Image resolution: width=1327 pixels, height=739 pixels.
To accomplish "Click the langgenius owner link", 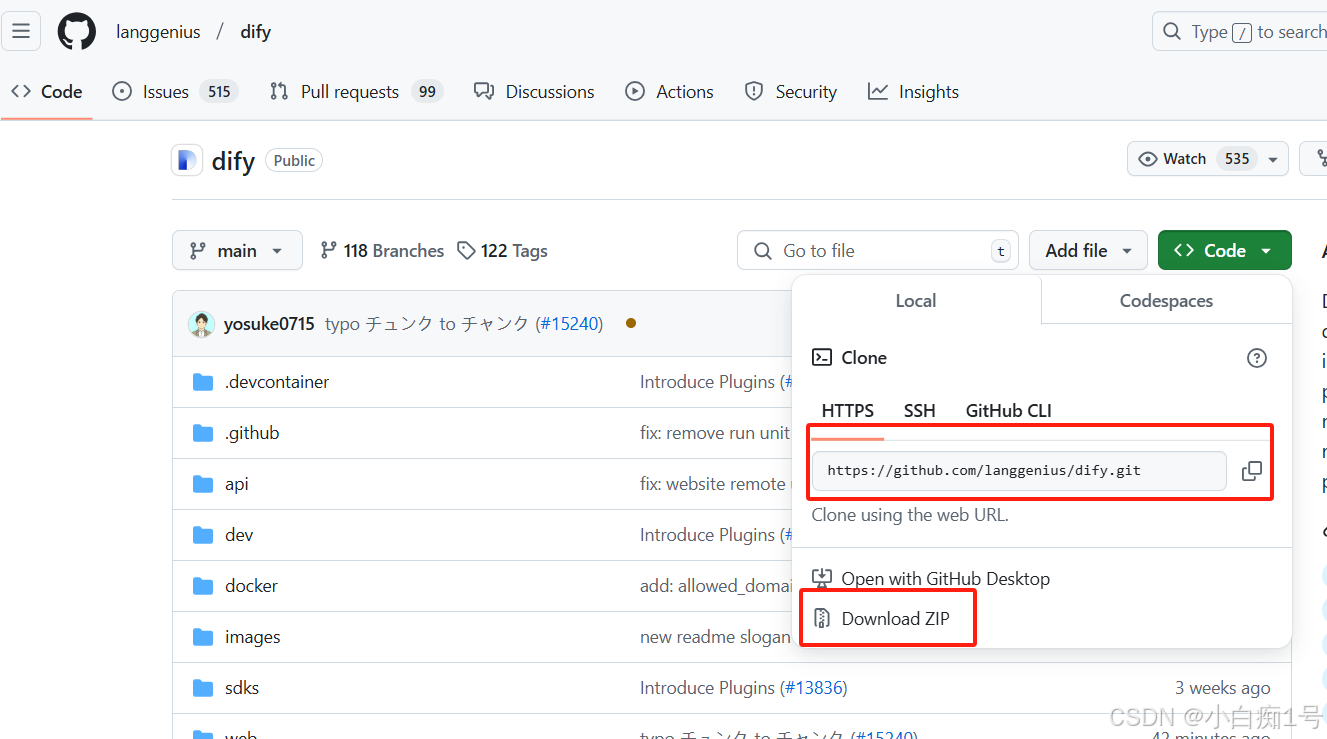I will pos(158,32).
